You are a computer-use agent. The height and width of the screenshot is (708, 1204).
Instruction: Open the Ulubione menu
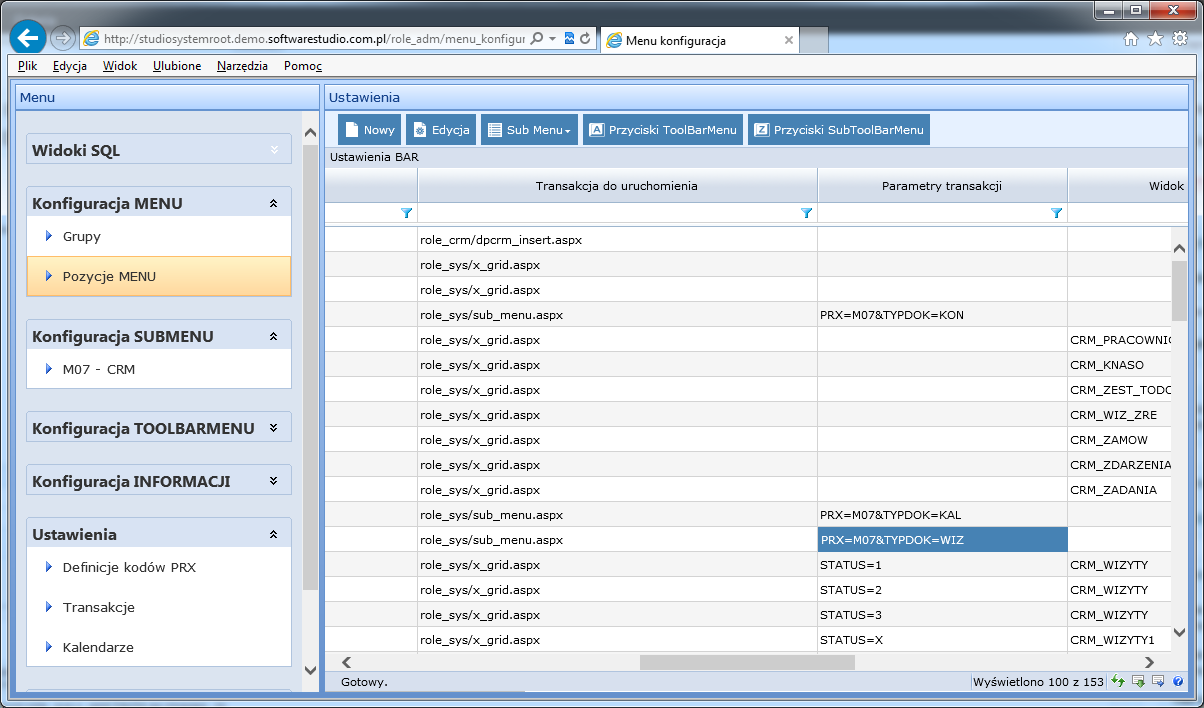[x=177, y=66]
